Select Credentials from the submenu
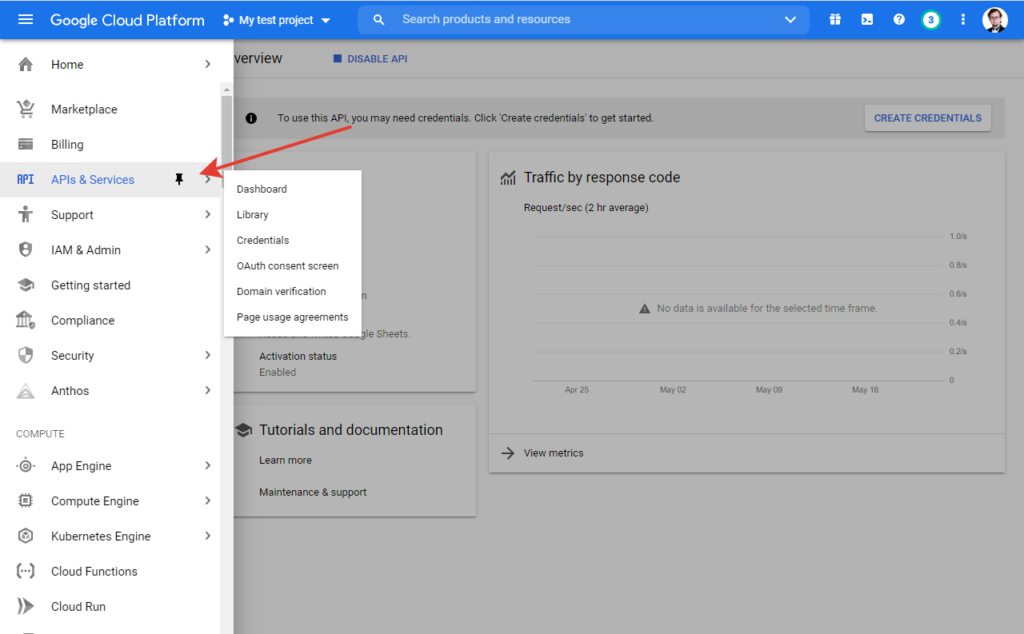This screenshot has width=1024, height=634. (263, 240)
